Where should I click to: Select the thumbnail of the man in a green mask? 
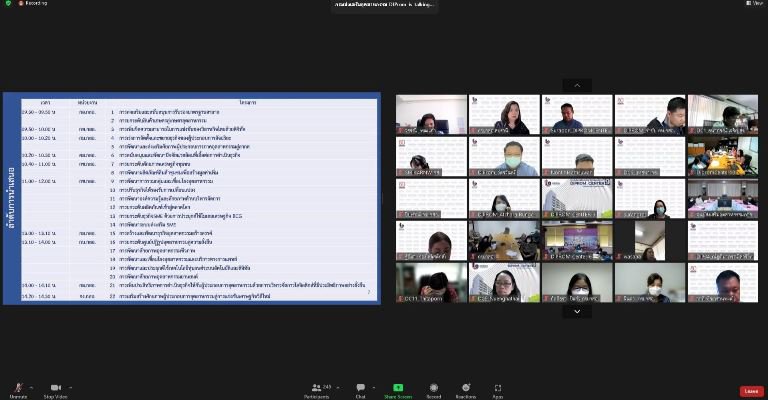click(x=504, y=156)
